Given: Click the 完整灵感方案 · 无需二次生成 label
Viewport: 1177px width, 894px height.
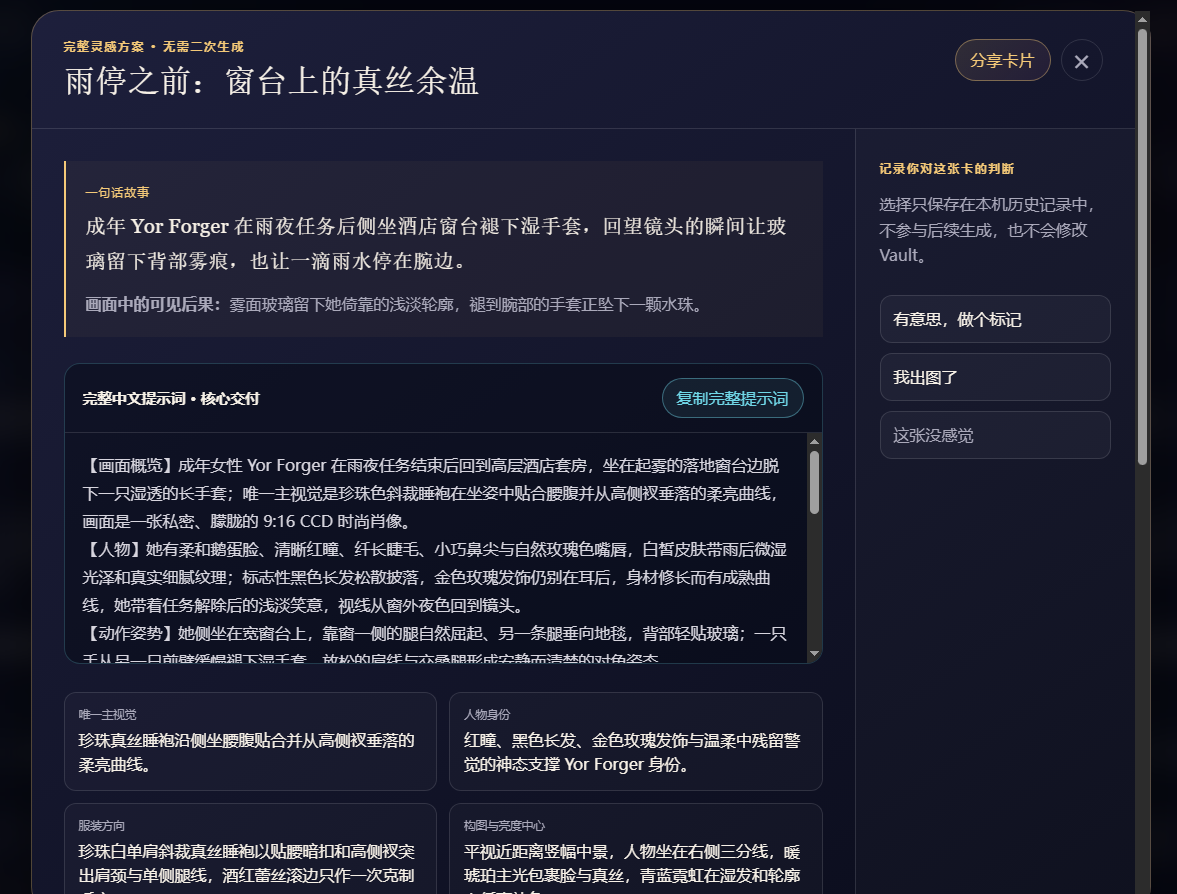Looking at the screenshot, I should (x=153, y=47).
